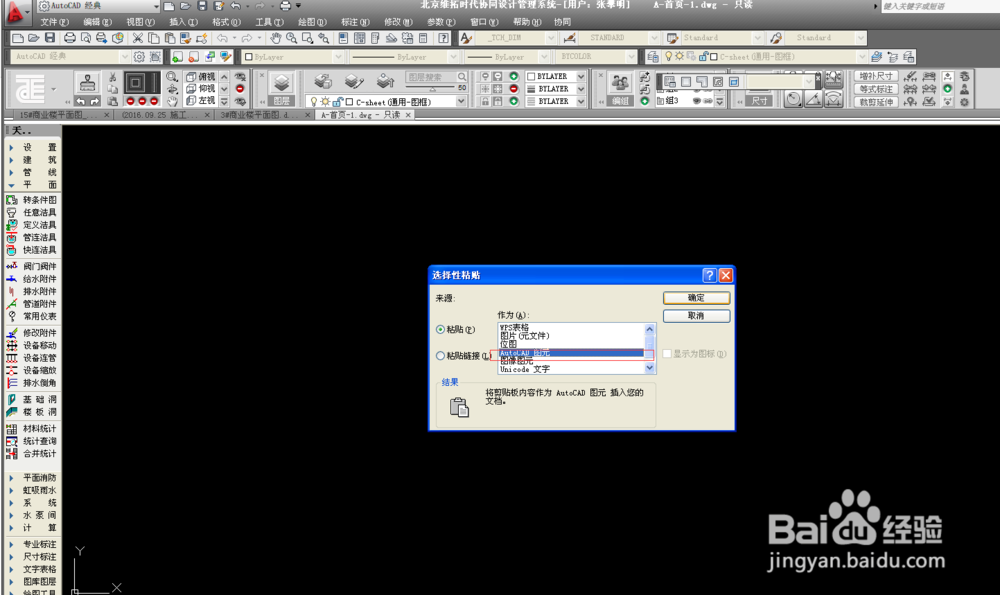Viewport: 1000px width, 595px height.
Task: Click the 等式标注 button
Action: 876,89
